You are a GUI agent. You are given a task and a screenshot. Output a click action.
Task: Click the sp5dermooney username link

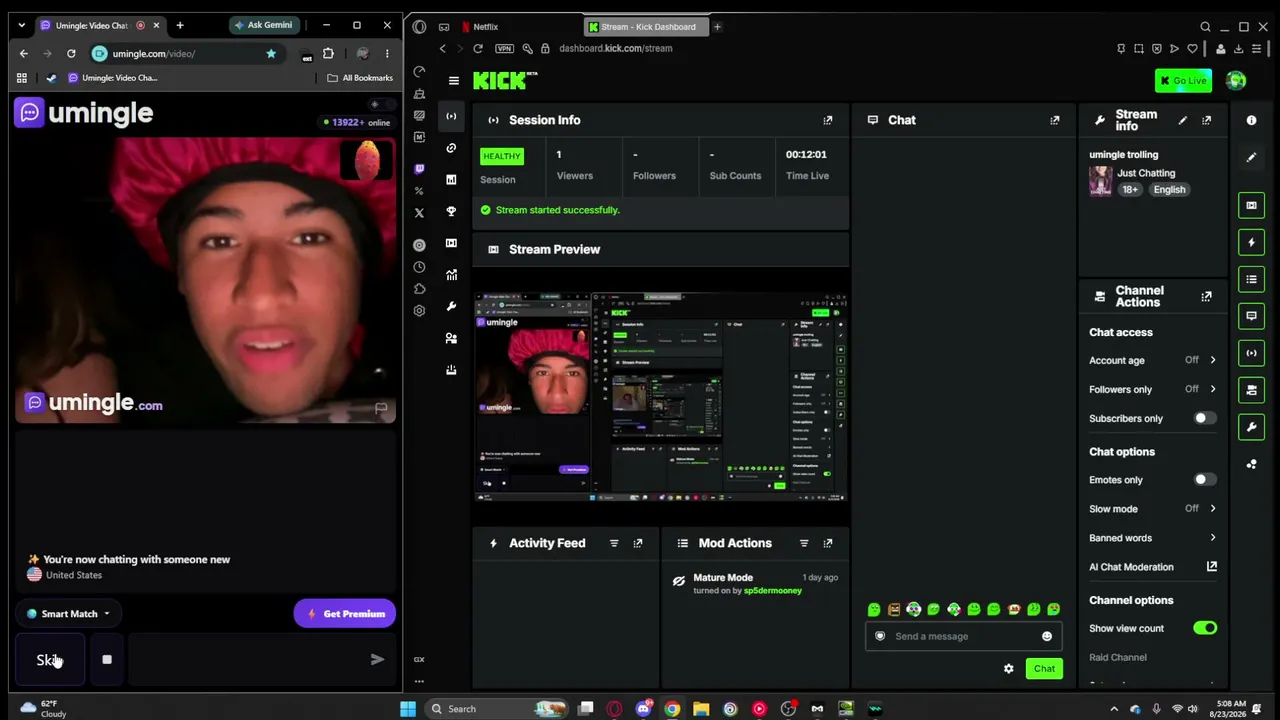[x=773, y=591]
